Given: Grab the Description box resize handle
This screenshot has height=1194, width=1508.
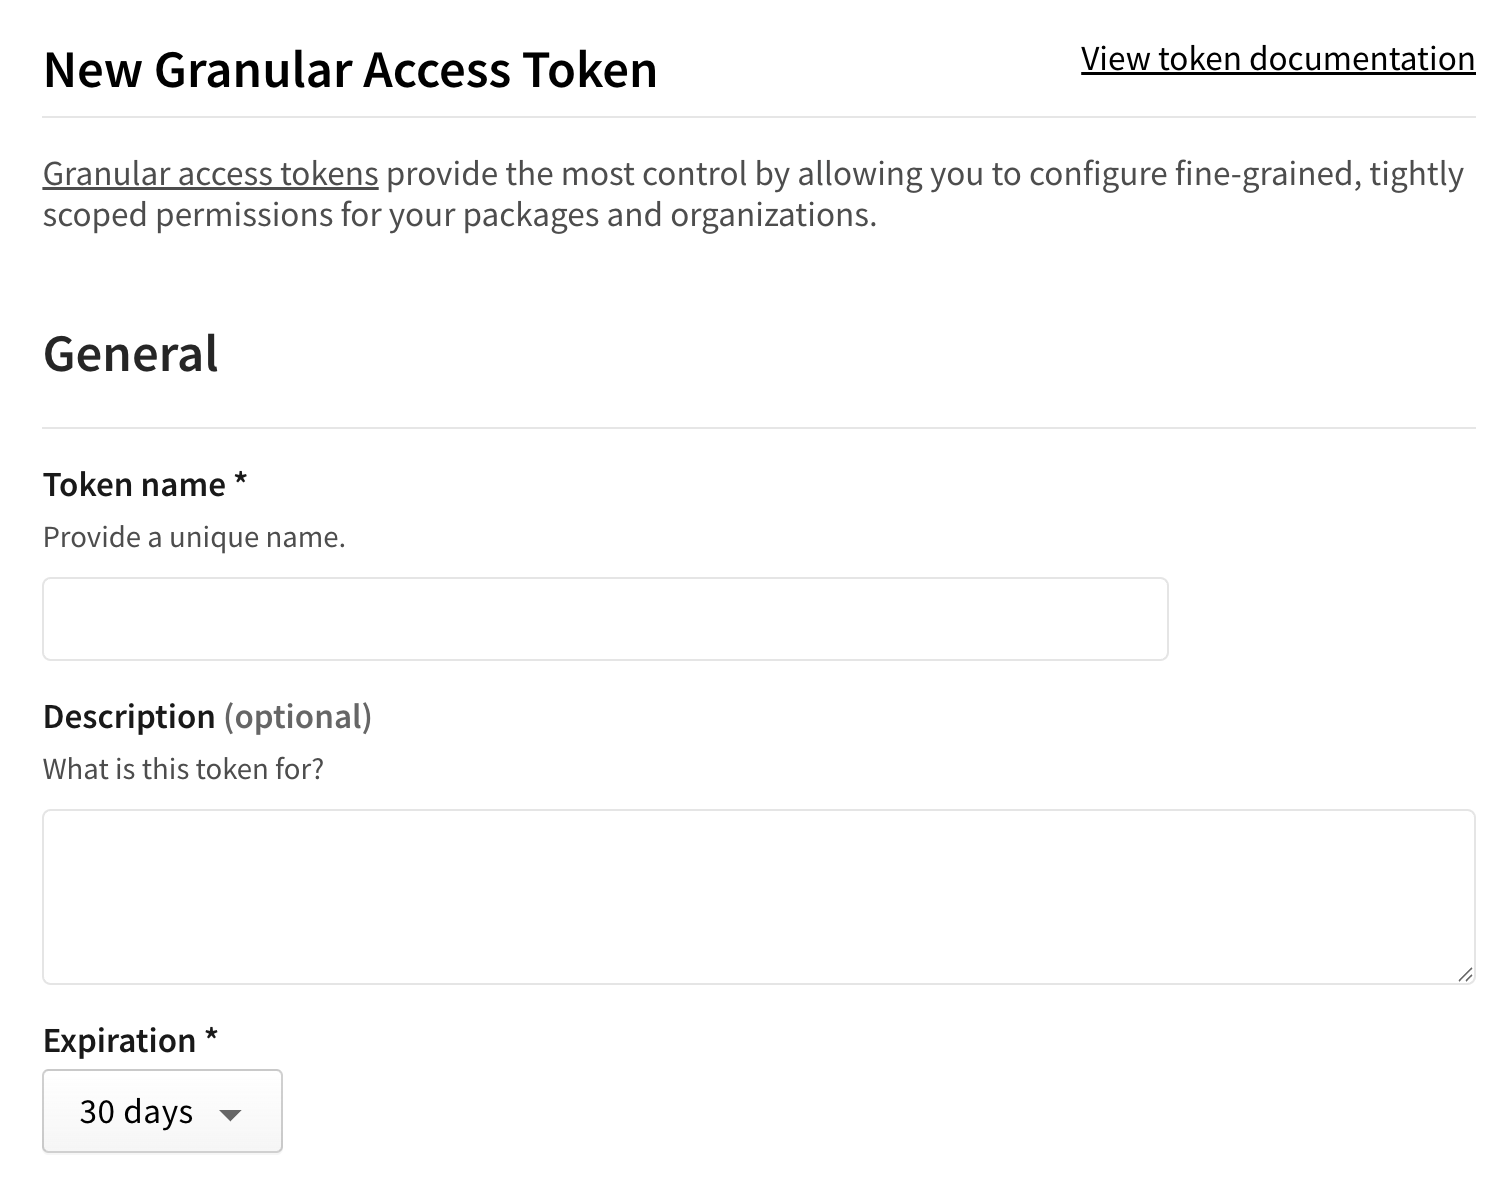Looking at the screenshot, I should coord(1465,974).
